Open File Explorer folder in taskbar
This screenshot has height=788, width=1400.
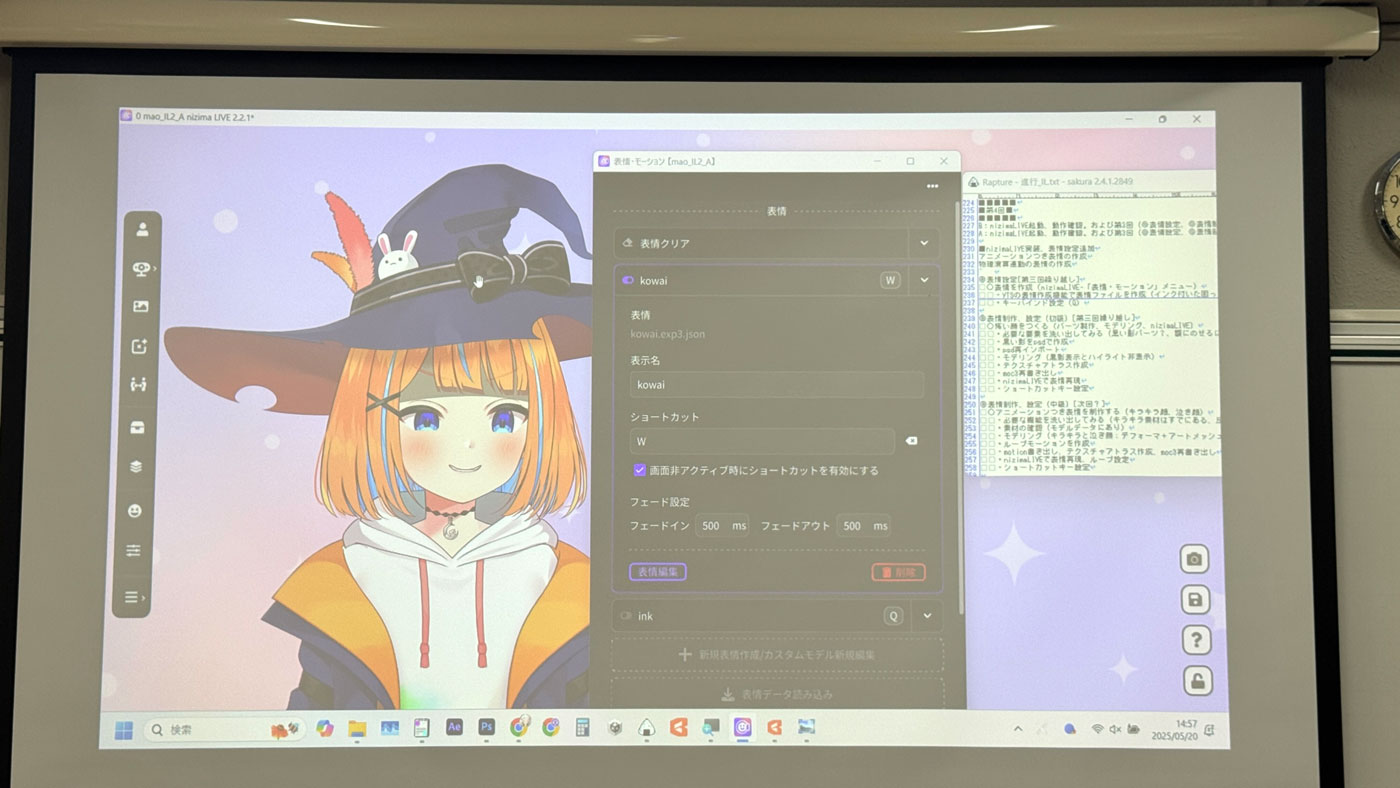pos(357,728)
